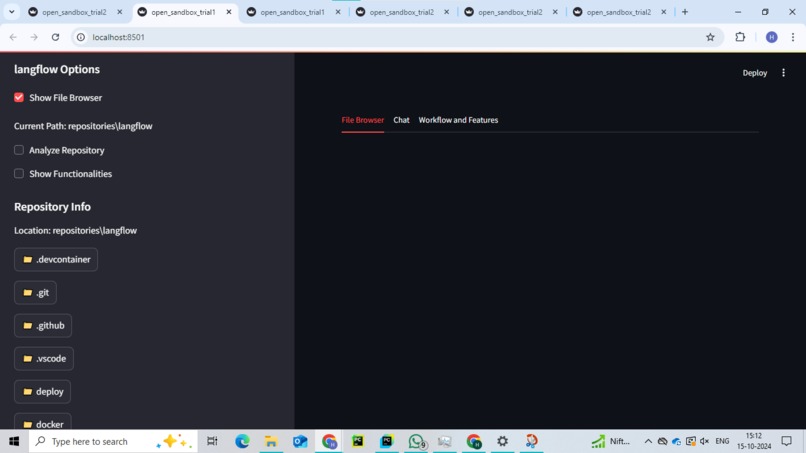Open the Chrome three-dot menu
The height and width of the screenshot is (453, 806).
pos(793,37)
